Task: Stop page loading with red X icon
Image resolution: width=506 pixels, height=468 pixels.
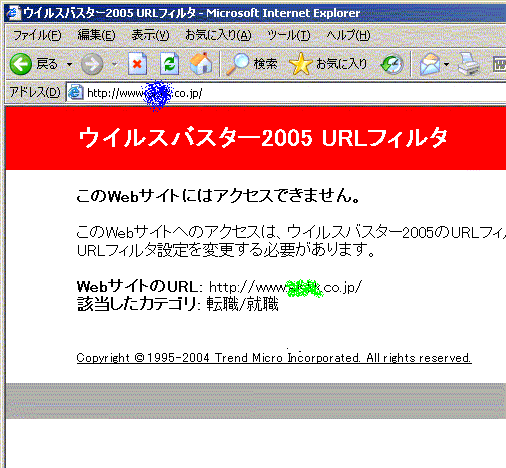Action: (x=137, y=64)
